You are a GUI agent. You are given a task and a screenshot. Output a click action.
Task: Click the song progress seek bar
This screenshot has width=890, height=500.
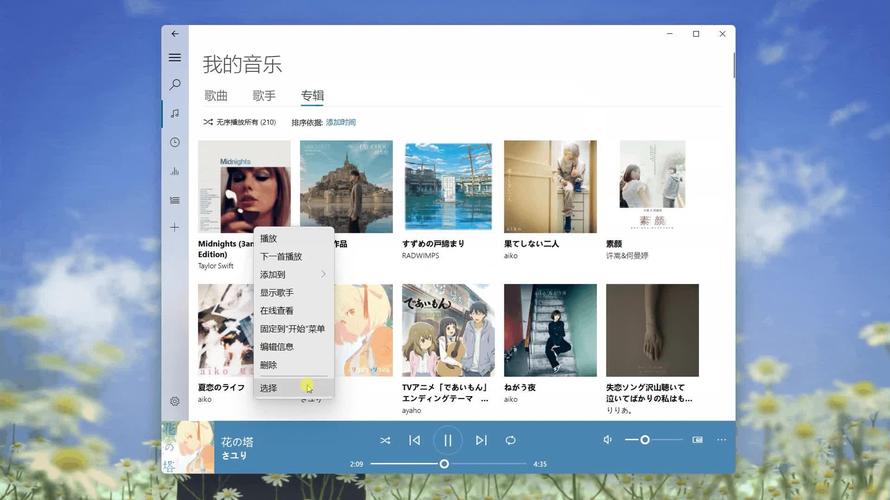[448, 464]
